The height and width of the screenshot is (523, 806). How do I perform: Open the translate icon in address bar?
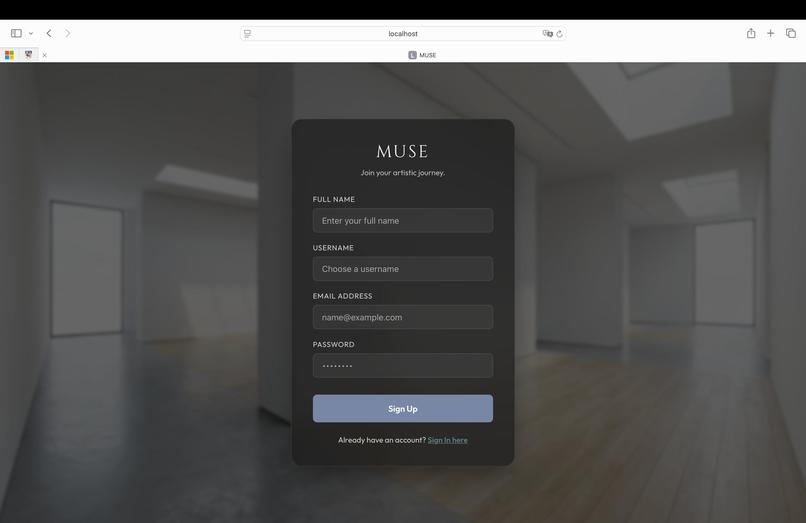coord(547,34)
